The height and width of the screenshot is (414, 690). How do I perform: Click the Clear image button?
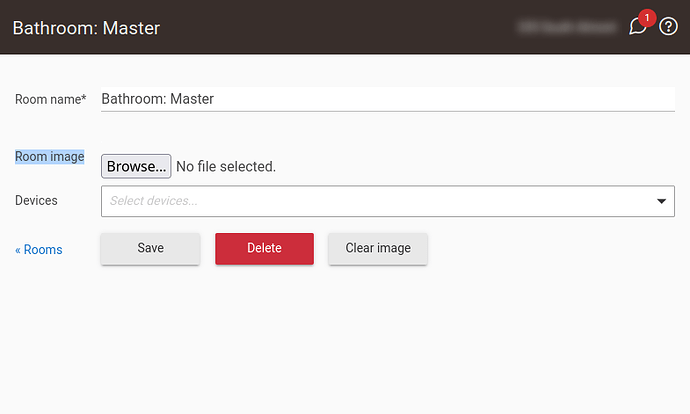(378, 248)
